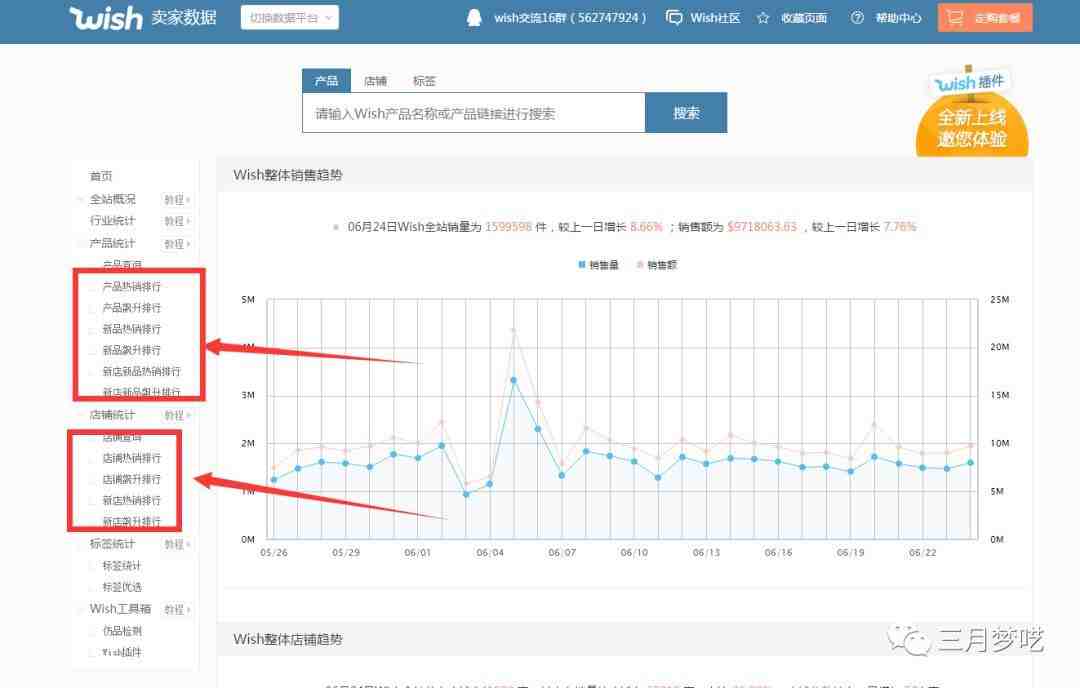Open the Wish社区 link
The width and height of the screenshot is (1080, 688).
[715, 18]
